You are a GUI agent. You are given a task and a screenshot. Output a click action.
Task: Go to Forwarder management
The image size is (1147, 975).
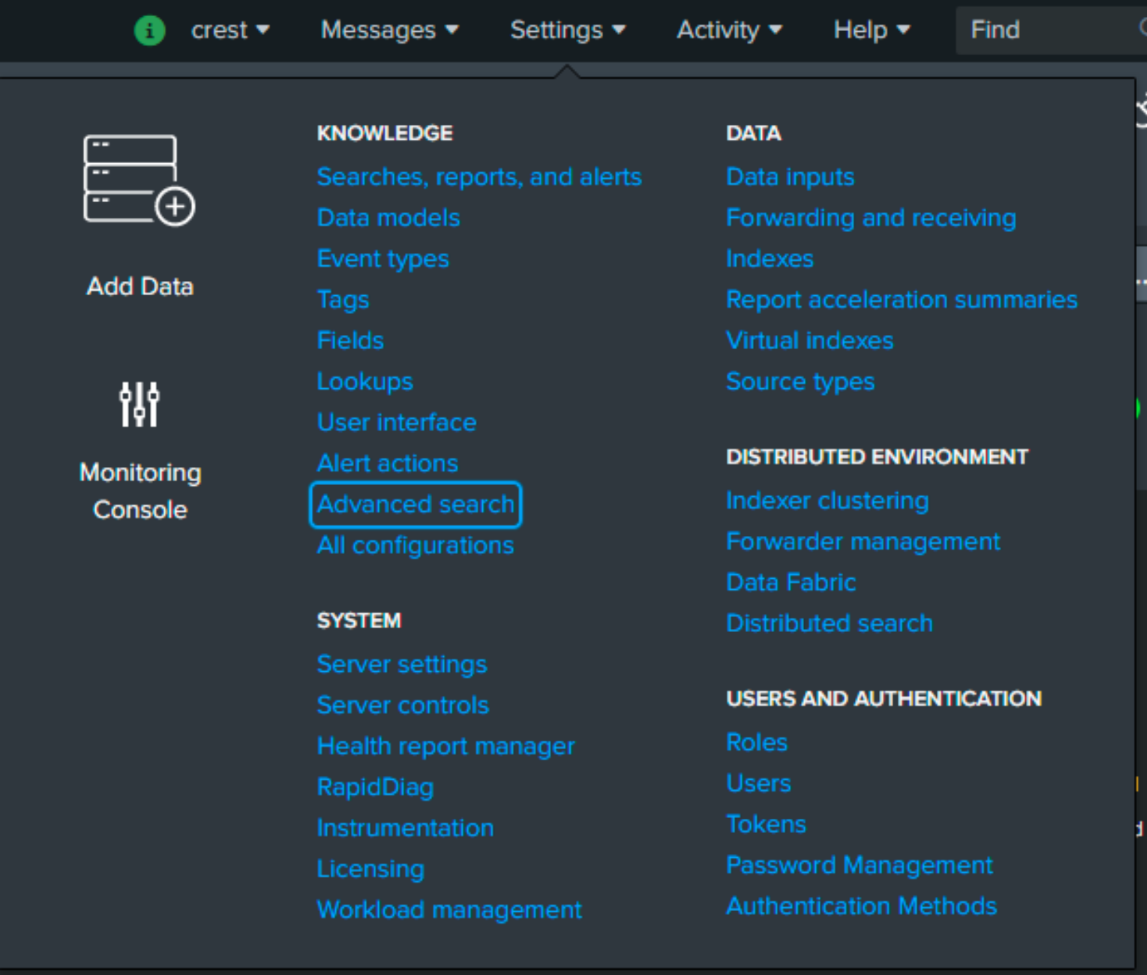click(862, 542)
